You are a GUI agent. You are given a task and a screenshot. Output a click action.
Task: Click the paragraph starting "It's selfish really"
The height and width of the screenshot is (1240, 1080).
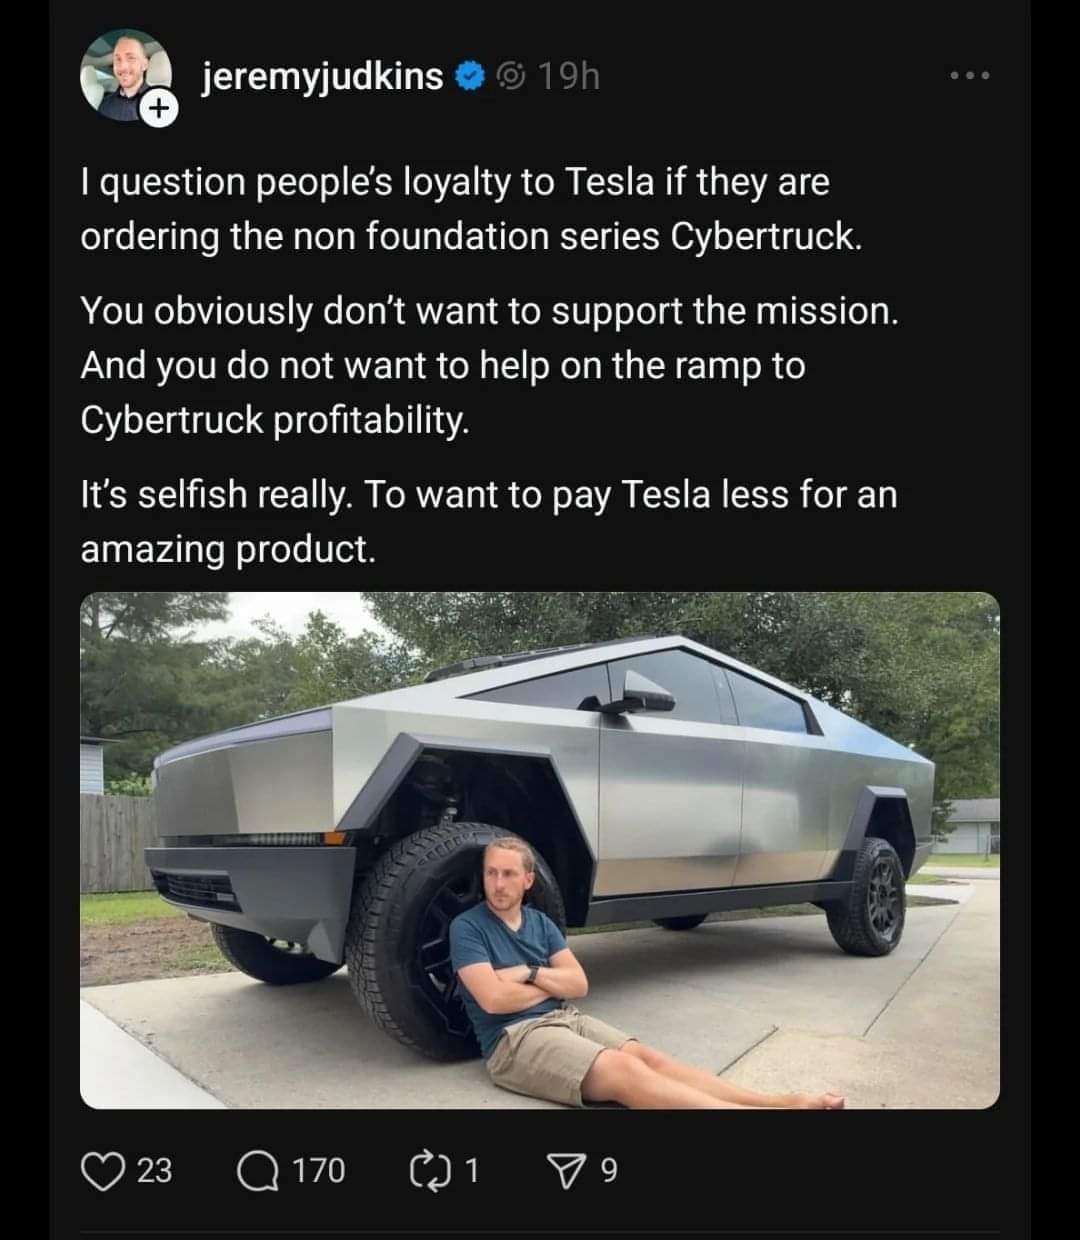pyautogui.click(x=488, y=521)
